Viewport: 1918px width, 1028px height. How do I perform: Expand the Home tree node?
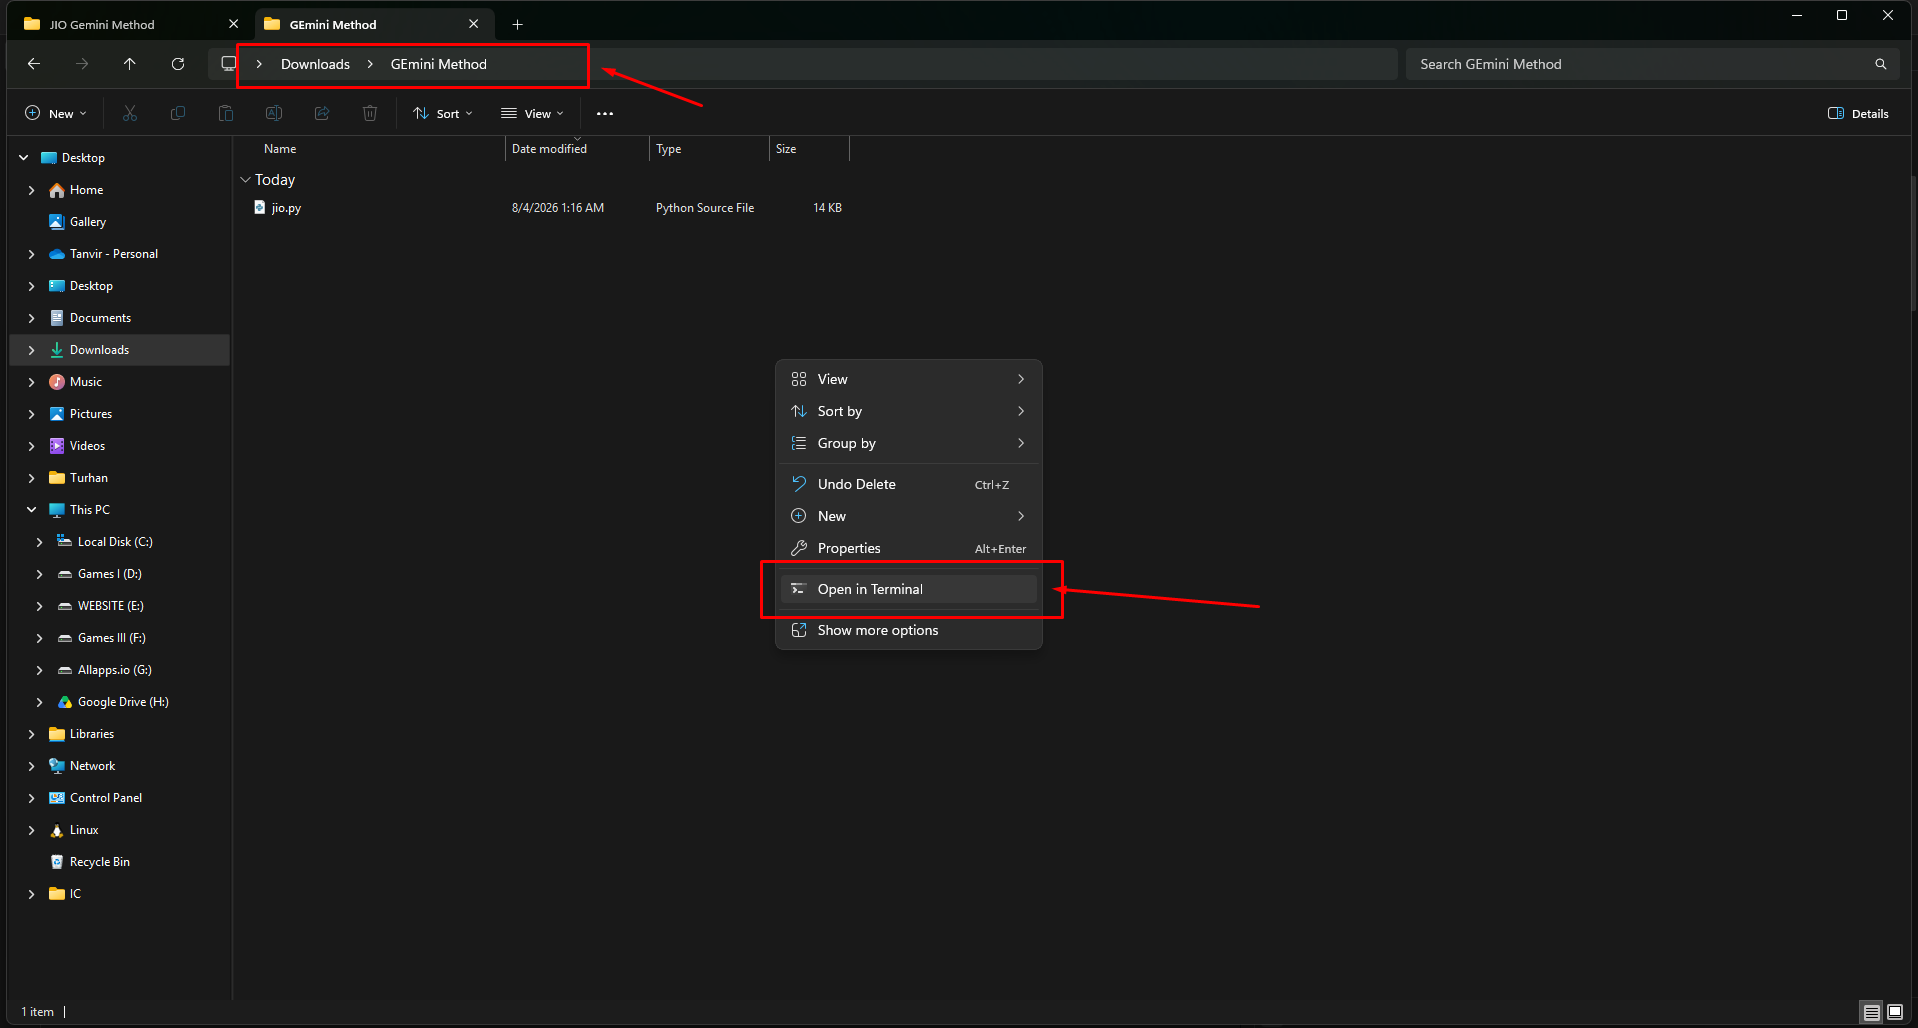point(32,190)
